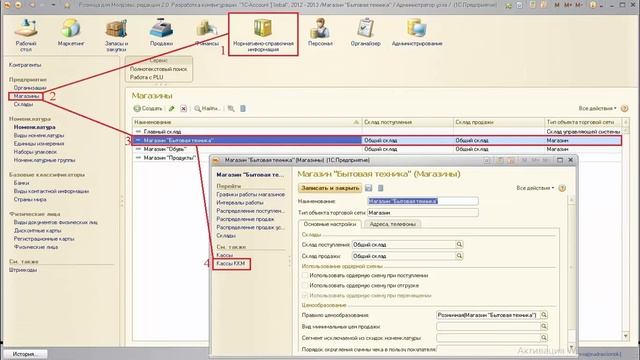Click the Наименование input field

[423, 201]
